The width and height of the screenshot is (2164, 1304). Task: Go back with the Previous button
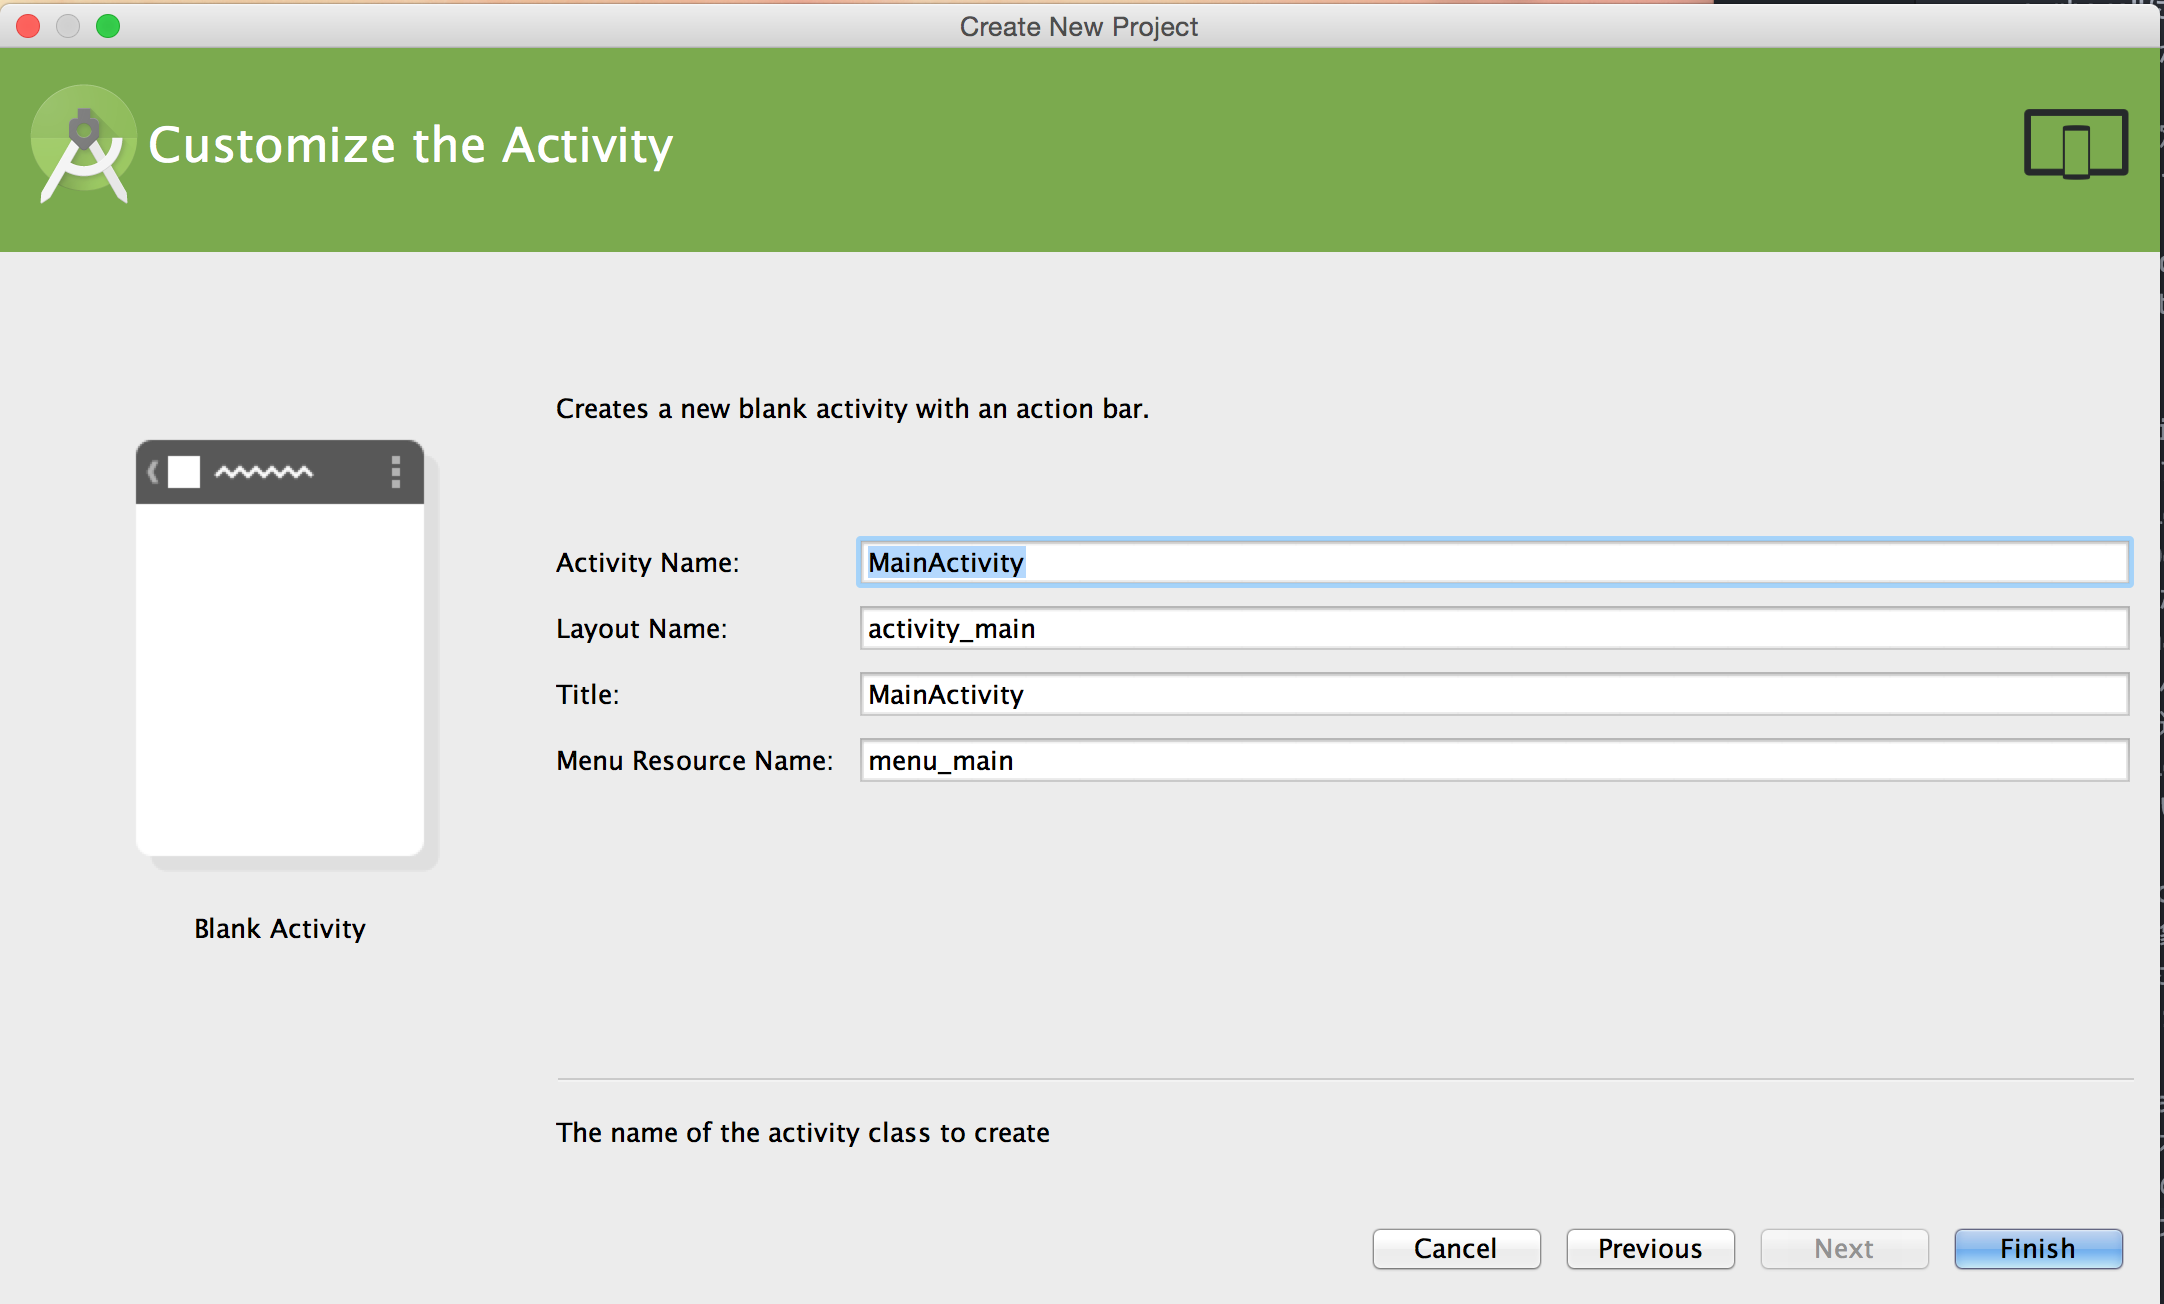1650,1249
